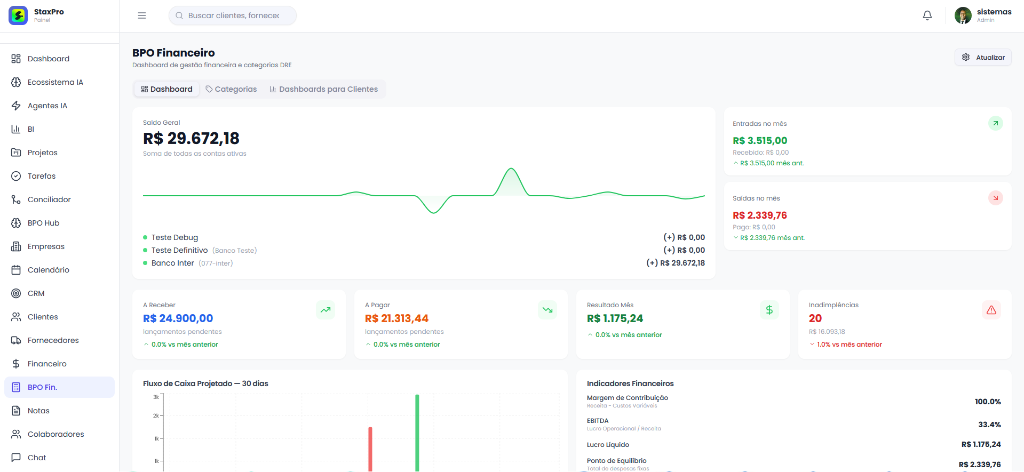Screen dimensions: 1024x472
Task: Click the BI chart icon
Action: click(x=16, y=129)
